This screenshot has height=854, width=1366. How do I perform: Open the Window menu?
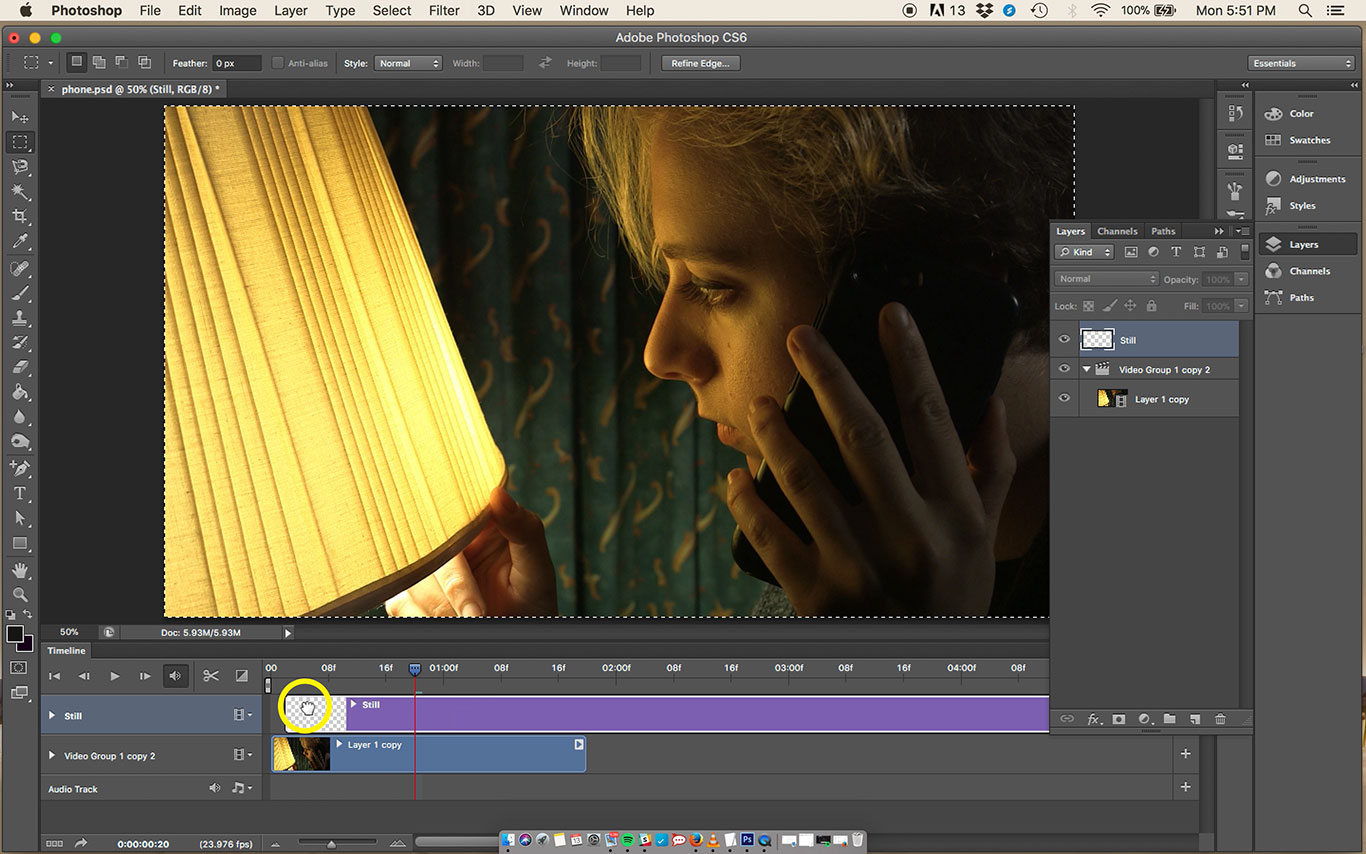(x=584, y=11)
